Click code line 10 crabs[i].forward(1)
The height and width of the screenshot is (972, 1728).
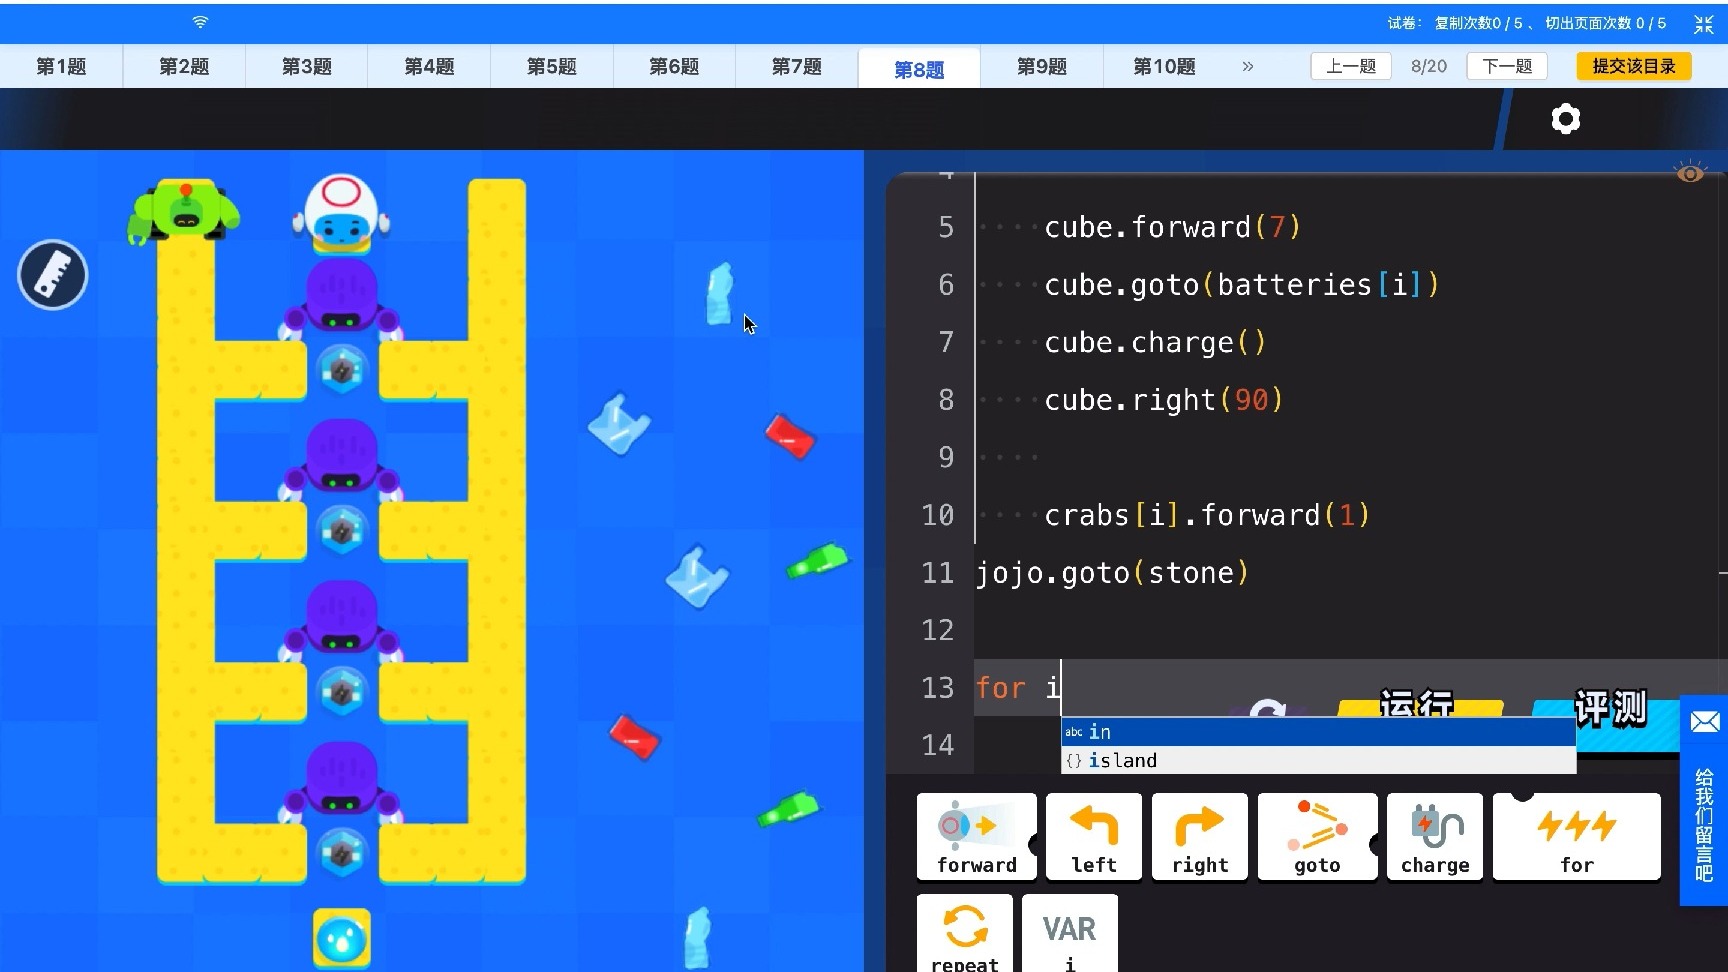point(1207,515)
